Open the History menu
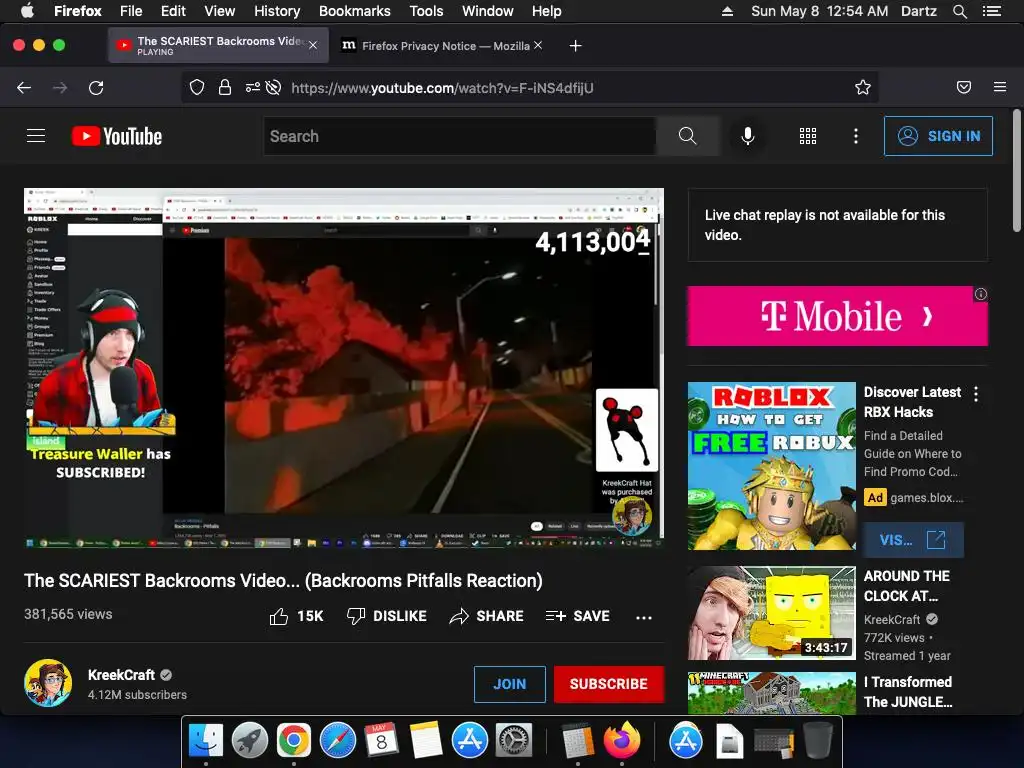The image size is (1024, 768). [277, 11]
